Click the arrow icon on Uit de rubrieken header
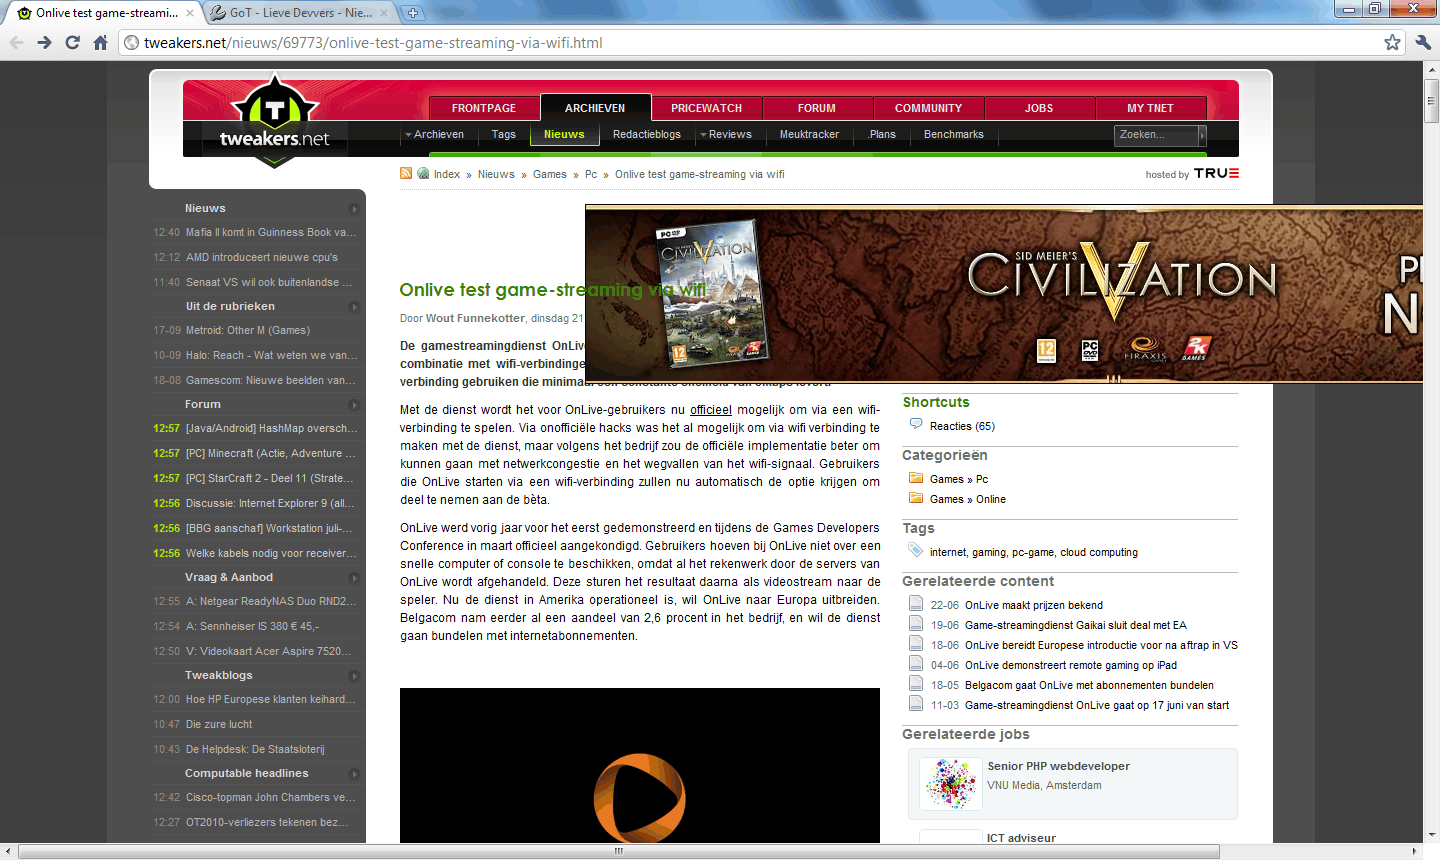 click(x=354, y=307)
